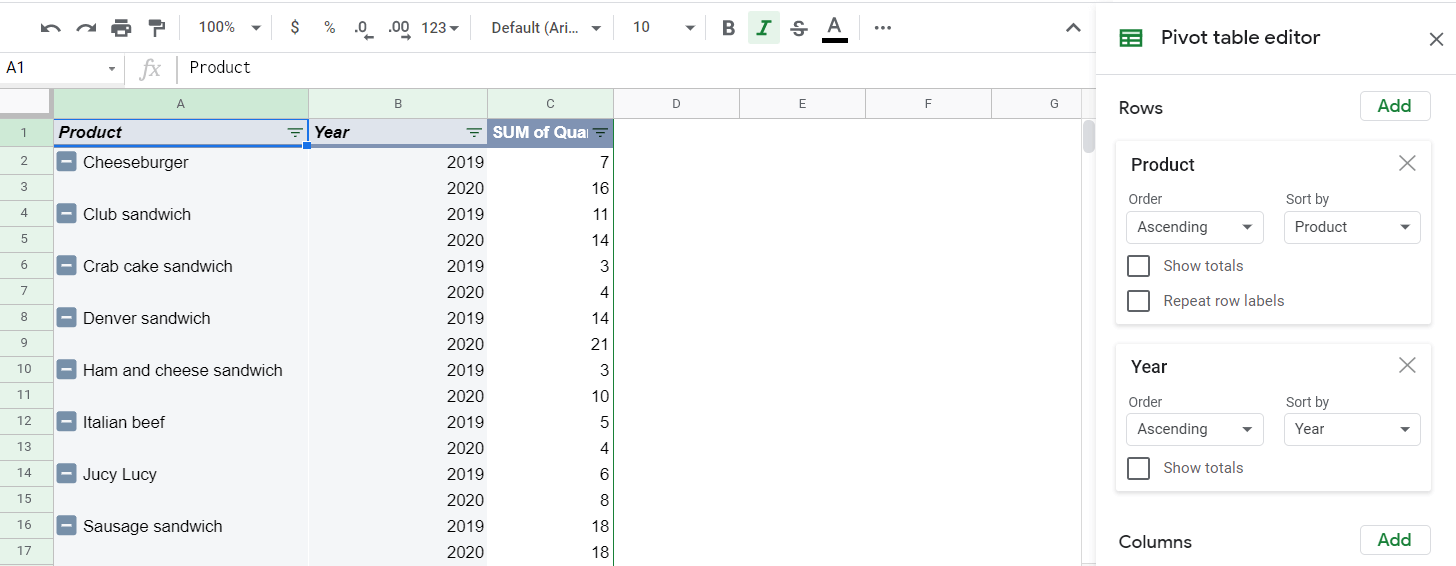Image resolution: width=1456 pixels, height=566 pixels.
Task: Open more toolbar options
Action: coord(882,28)
